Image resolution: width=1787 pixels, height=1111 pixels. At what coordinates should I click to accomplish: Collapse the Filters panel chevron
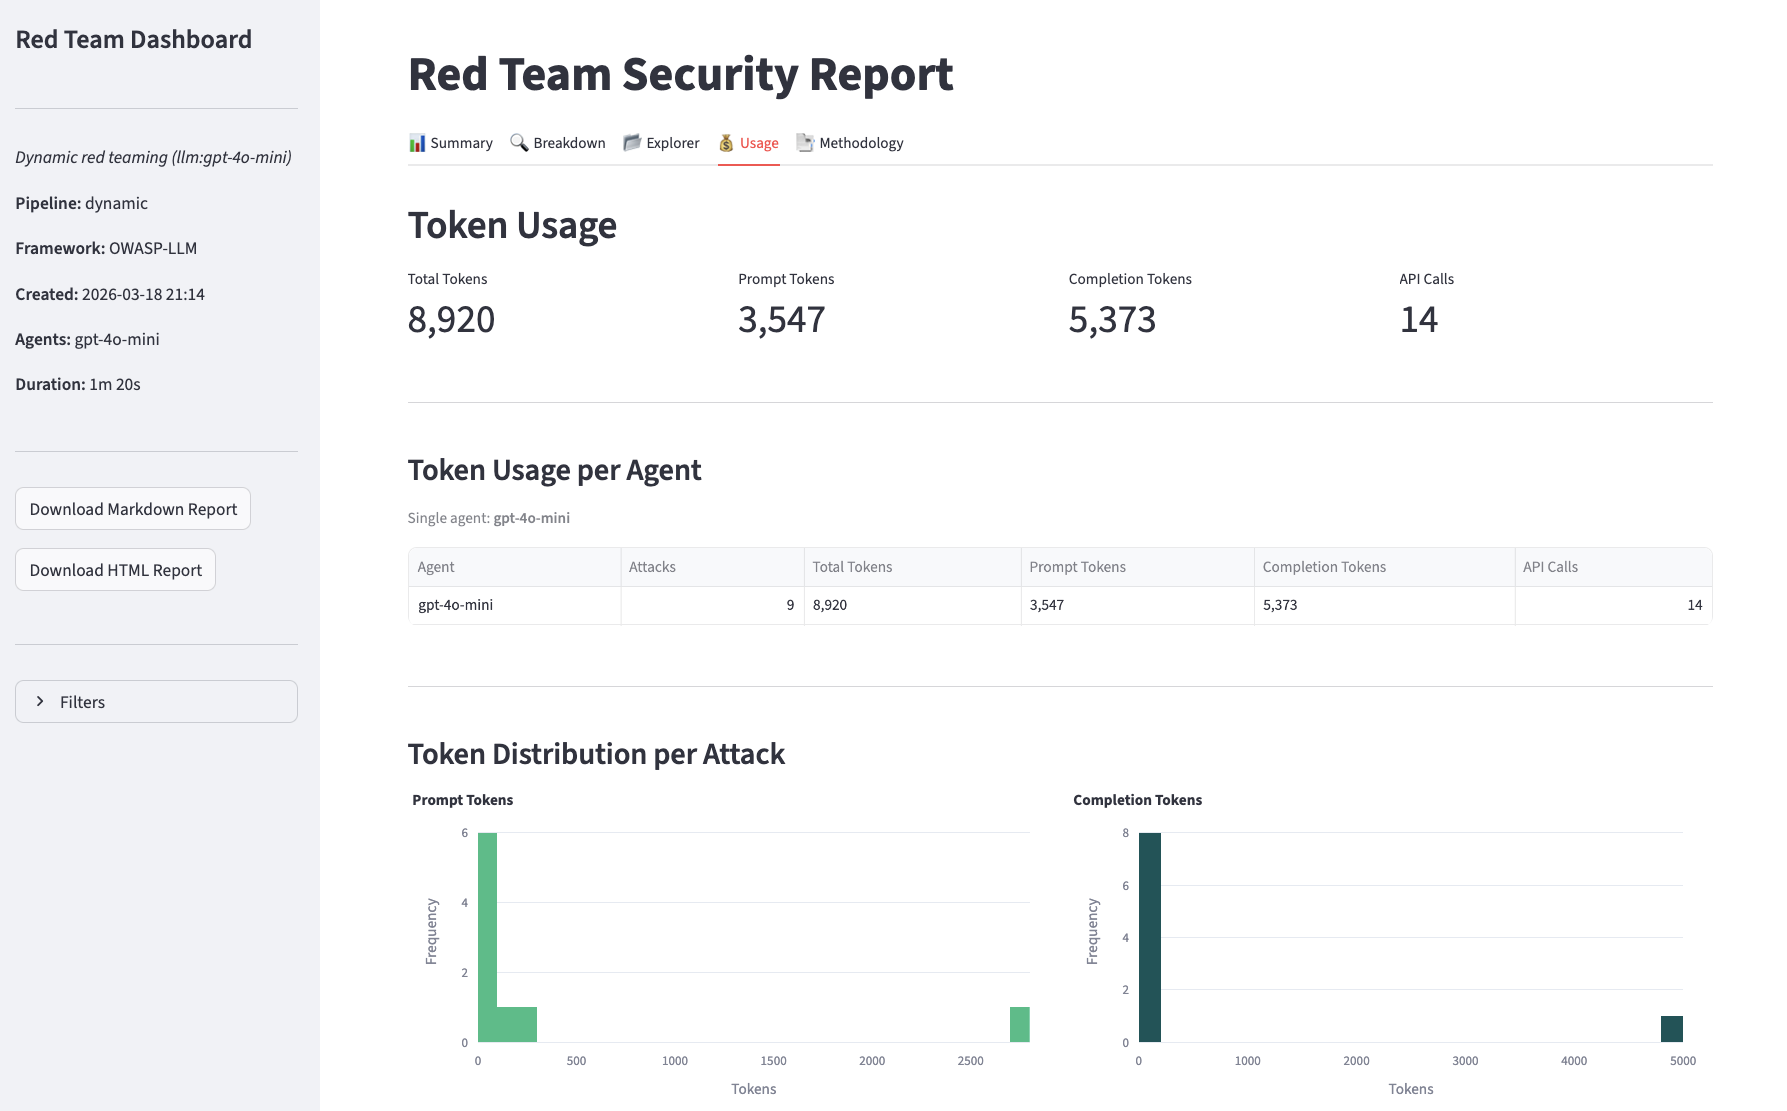point(40,701)
